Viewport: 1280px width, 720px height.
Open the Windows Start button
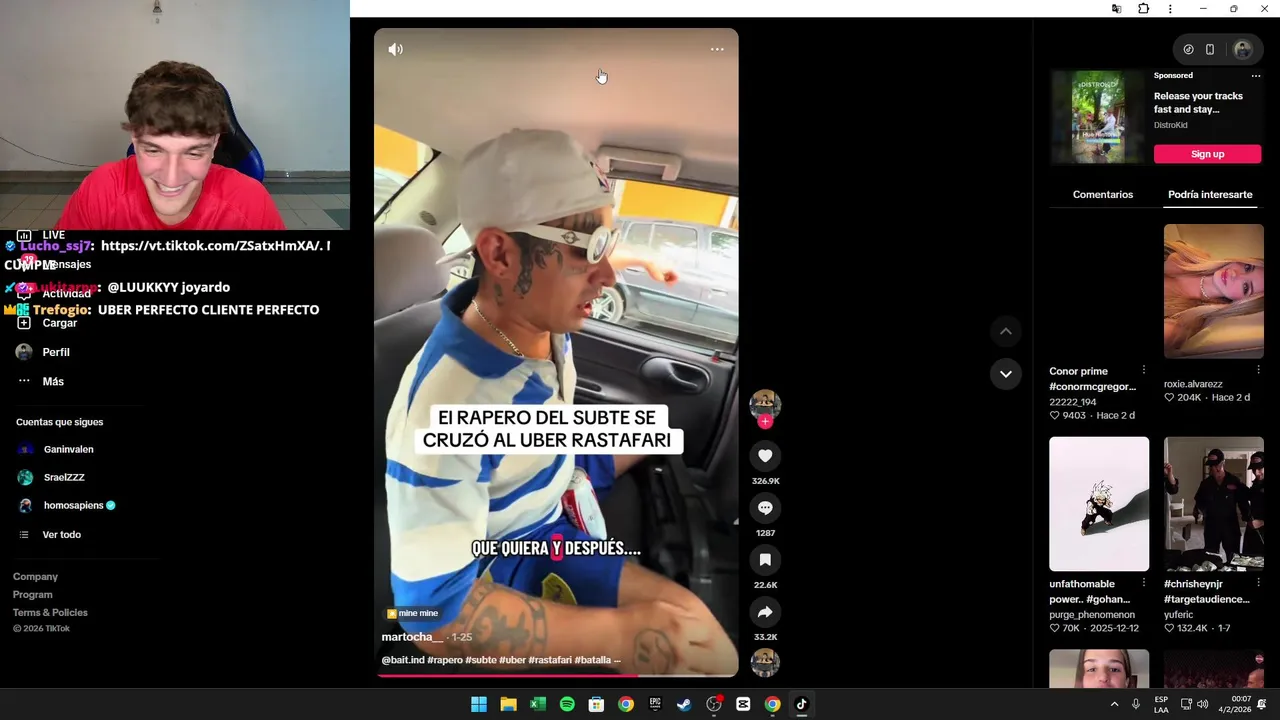coord(479,704)
